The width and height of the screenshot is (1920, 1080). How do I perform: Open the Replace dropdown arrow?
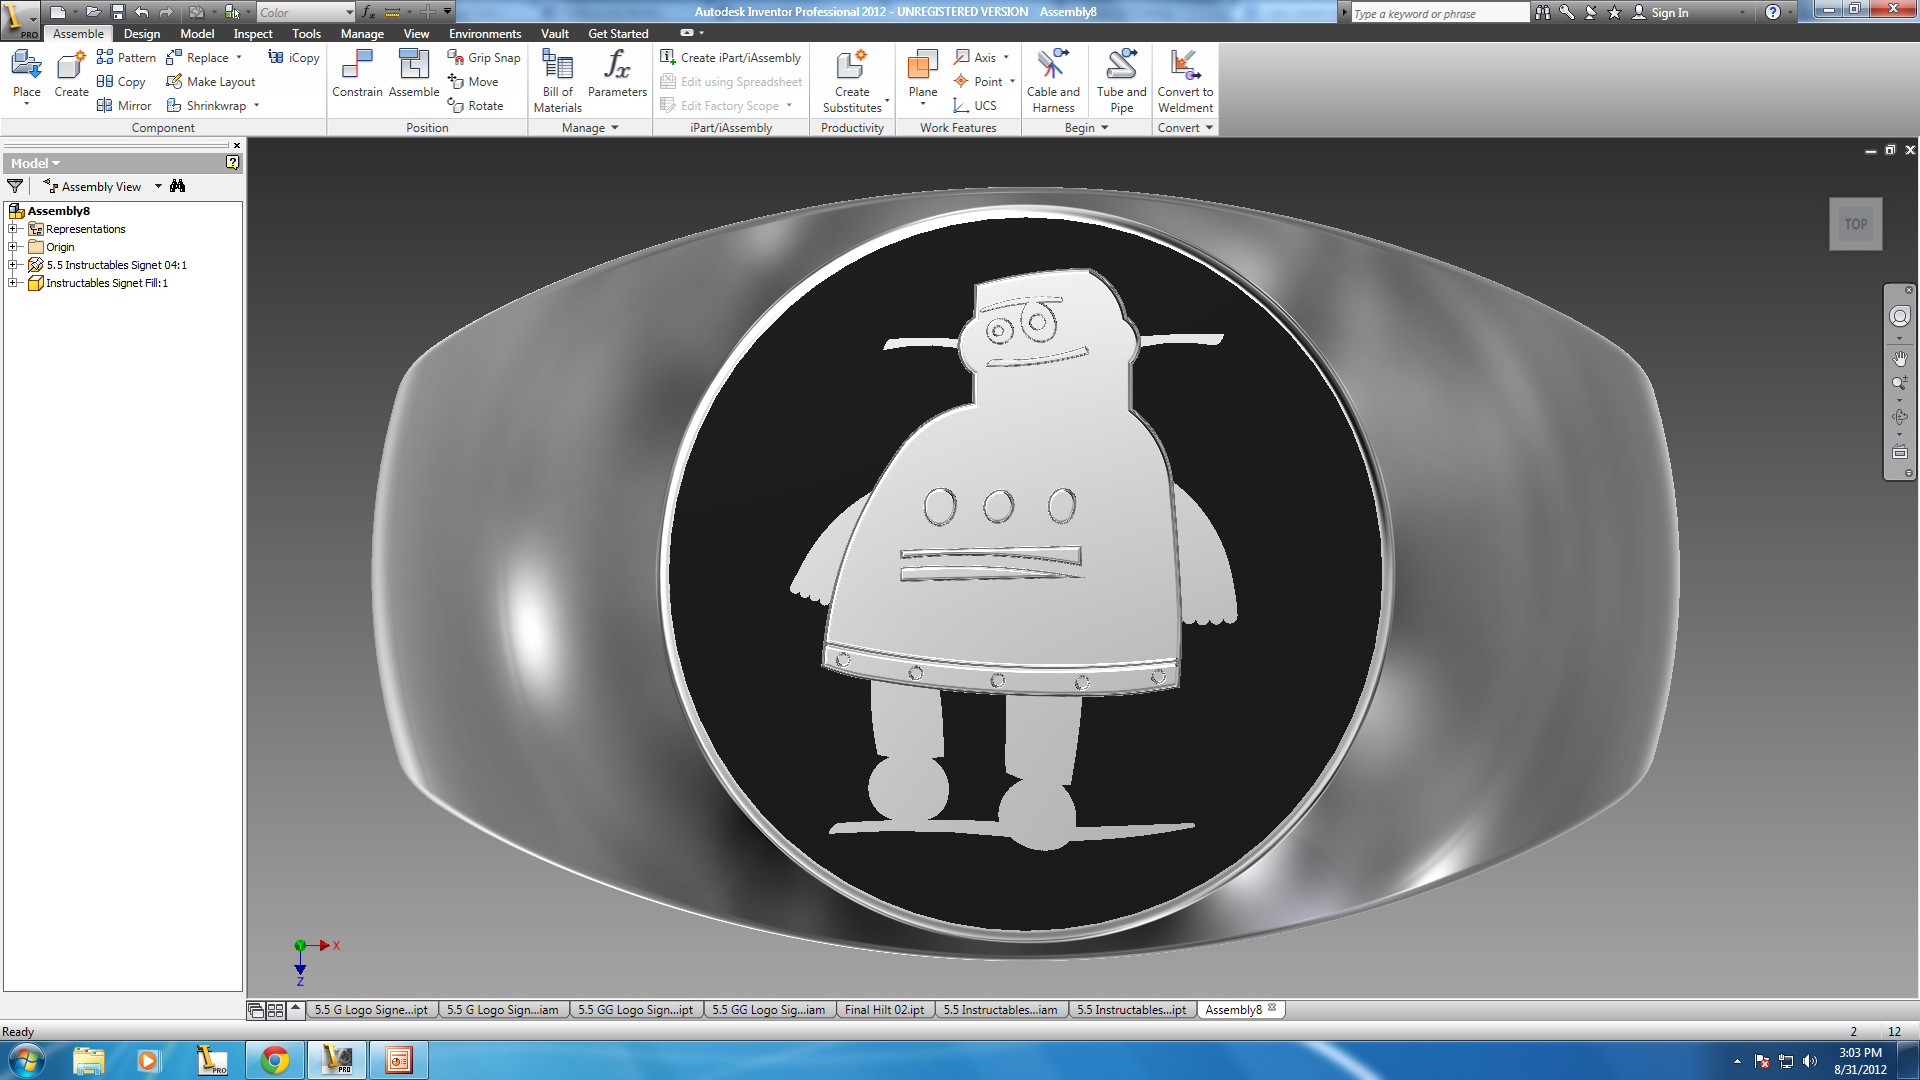pos(238,57)
